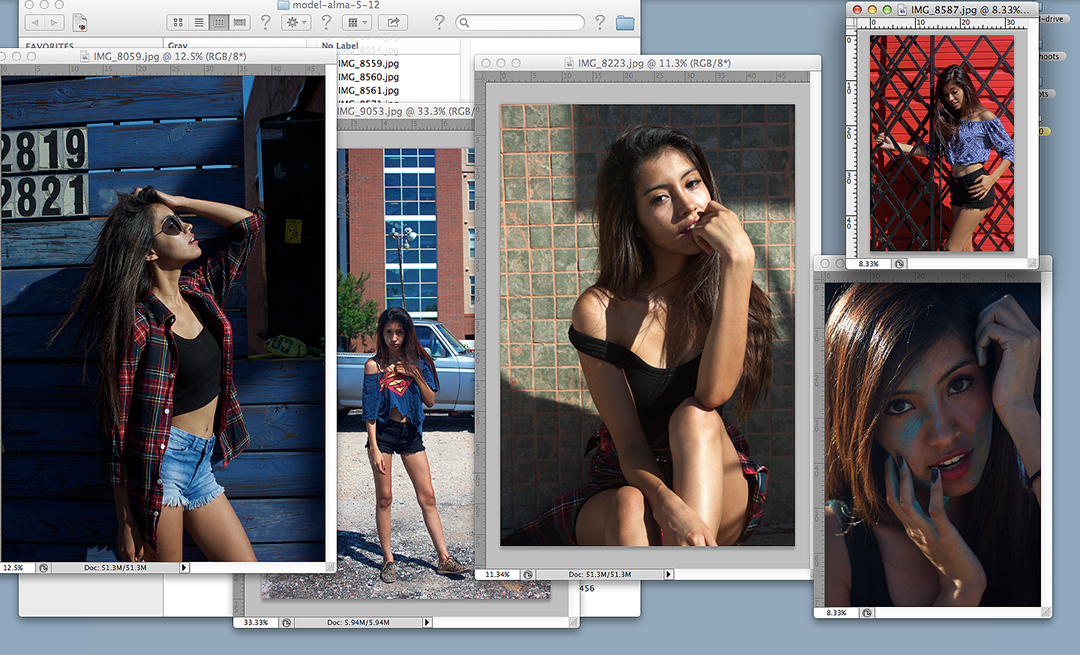1080x655 pixels.
Task: Click the IMG_8059.jpg title proxy icon
Action: click(85, 56)
